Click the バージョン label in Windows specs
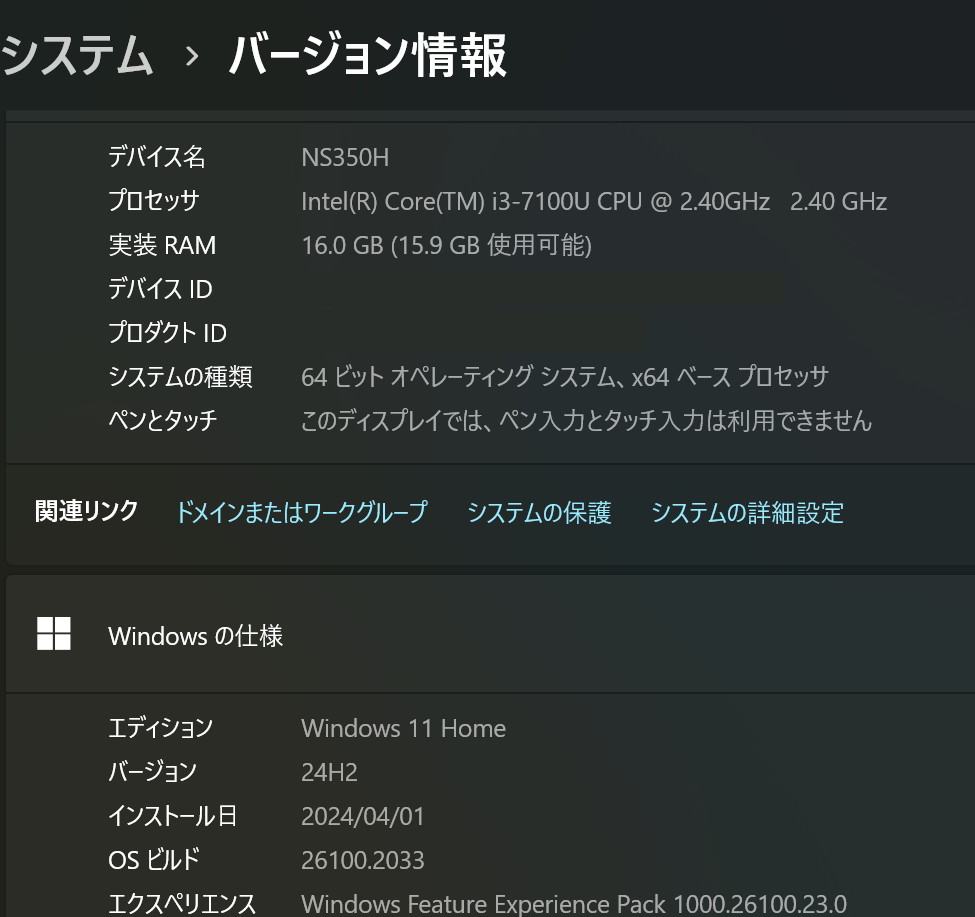 152,772
